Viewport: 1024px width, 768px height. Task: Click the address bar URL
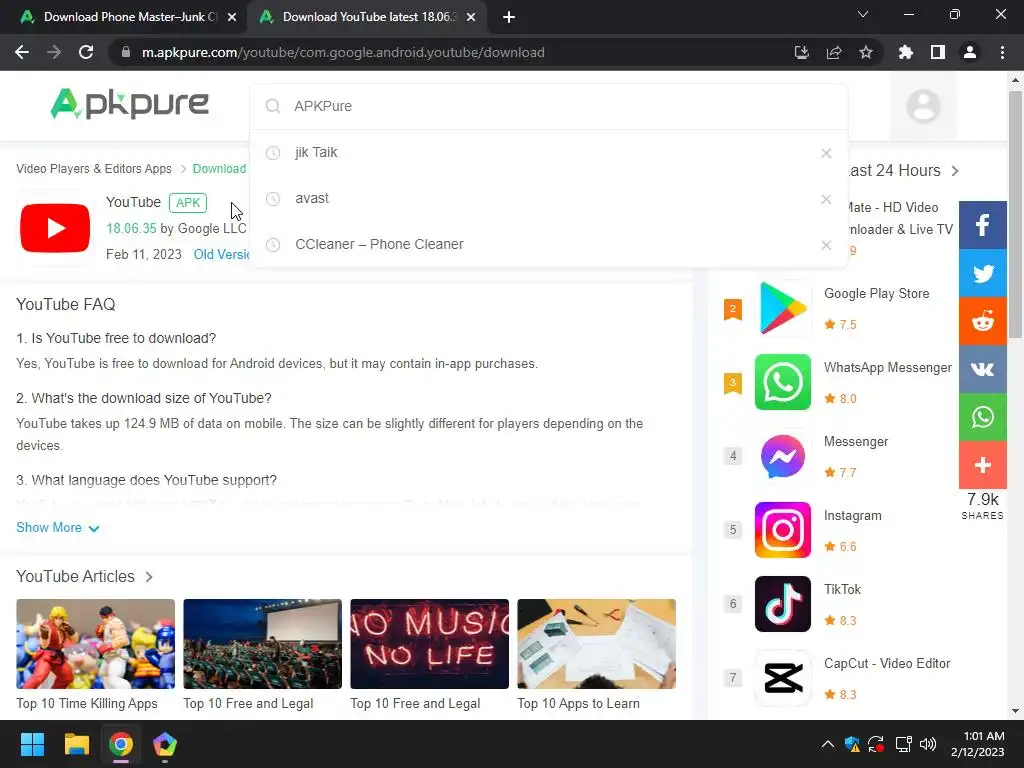pos(343,52)
